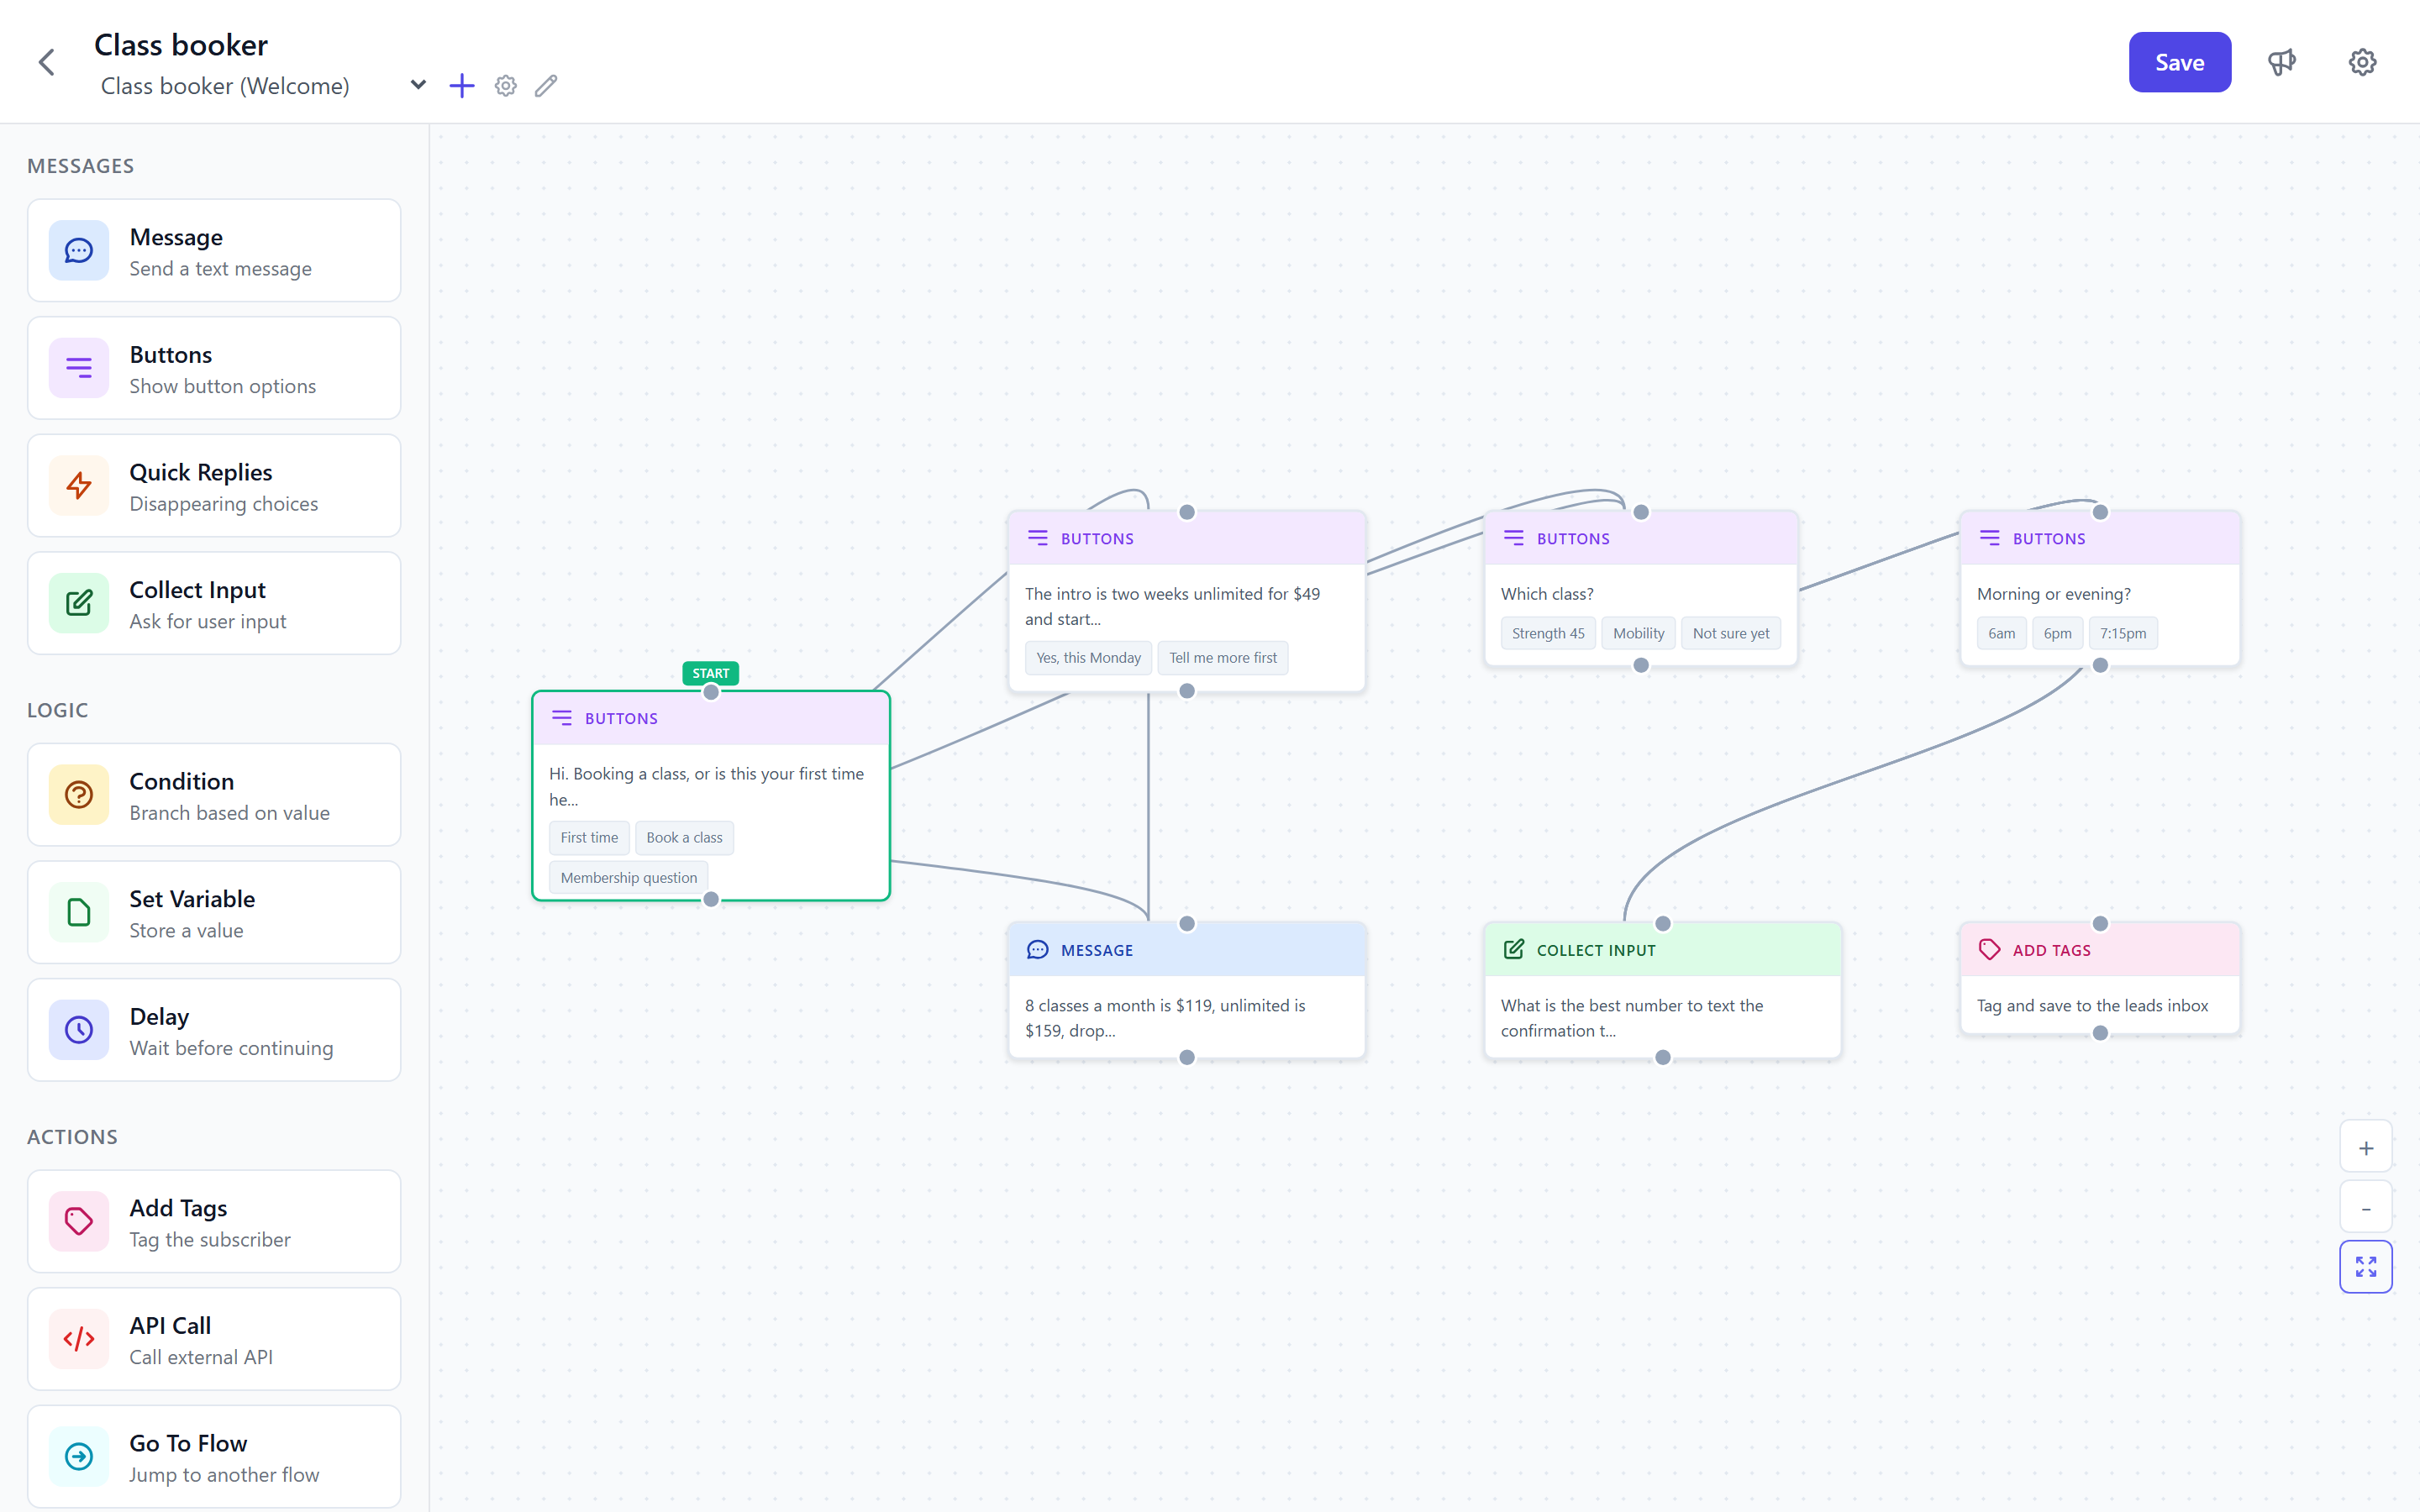Viewport: 2420px width, 1512px height.
Task: Click the 6am chip
Action: (2002, 633)
